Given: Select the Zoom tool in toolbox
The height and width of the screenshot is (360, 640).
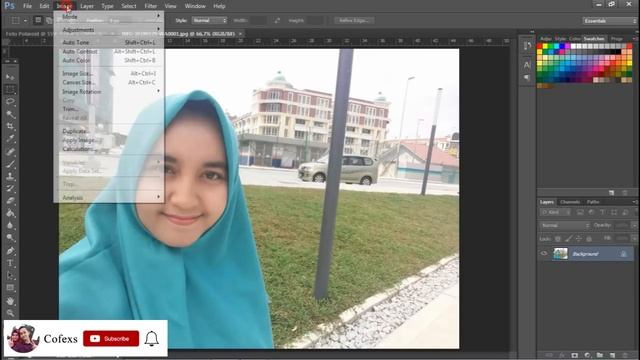Looking at the screenshot, I should pos(10,313).
